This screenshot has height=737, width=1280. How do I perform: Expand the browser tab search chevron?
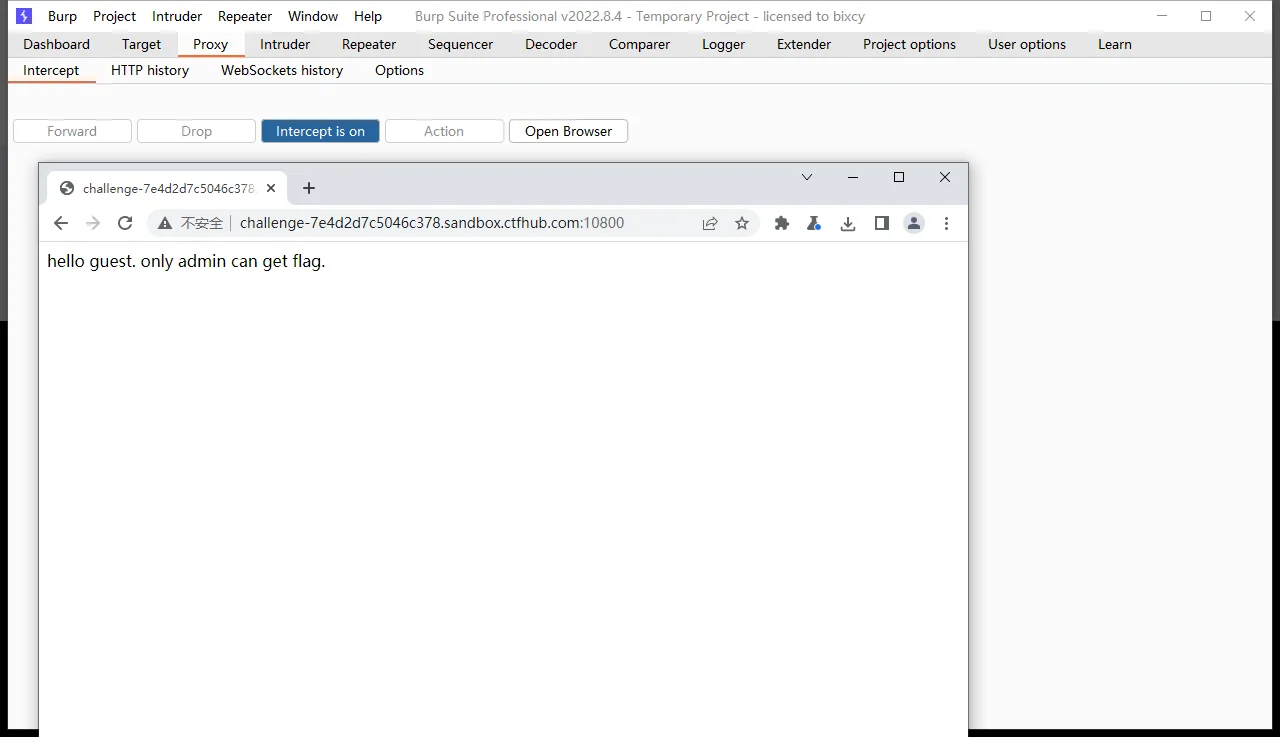click(807, 177)
